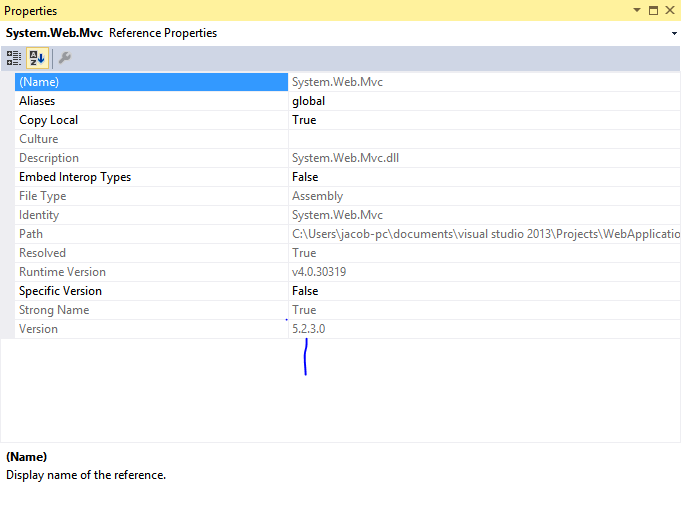Image resolution: width=681 pixels, height=505 pixels.
Task: Click the Properties title bar text
Action: point(30,11)
